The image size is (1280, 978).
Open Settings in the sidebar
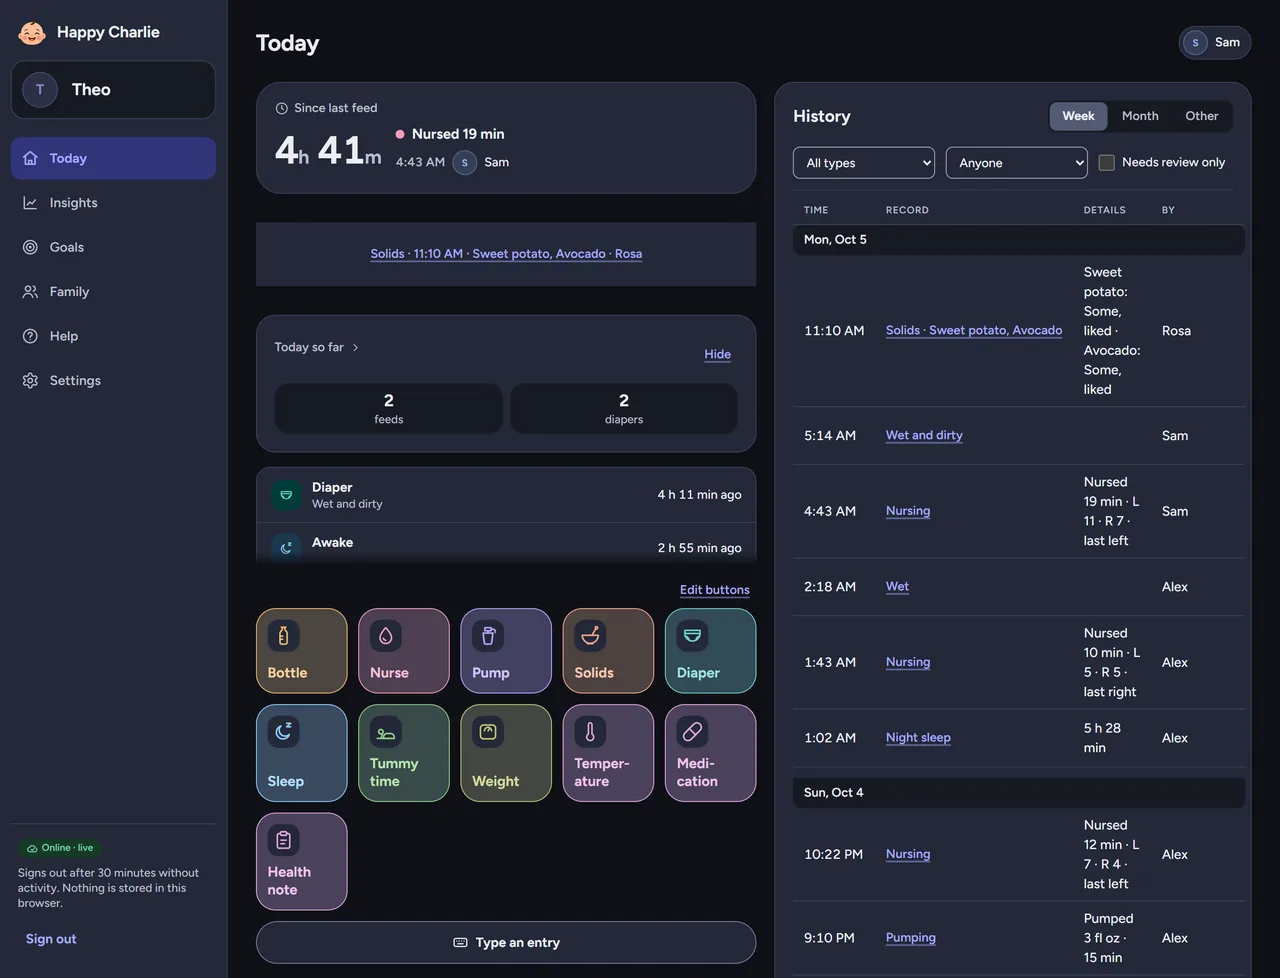113,381
